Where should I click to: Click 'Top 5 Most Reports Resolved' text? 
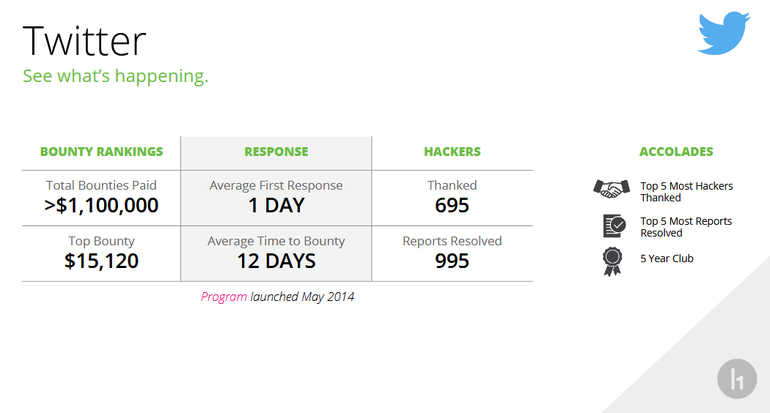[686, 227]
